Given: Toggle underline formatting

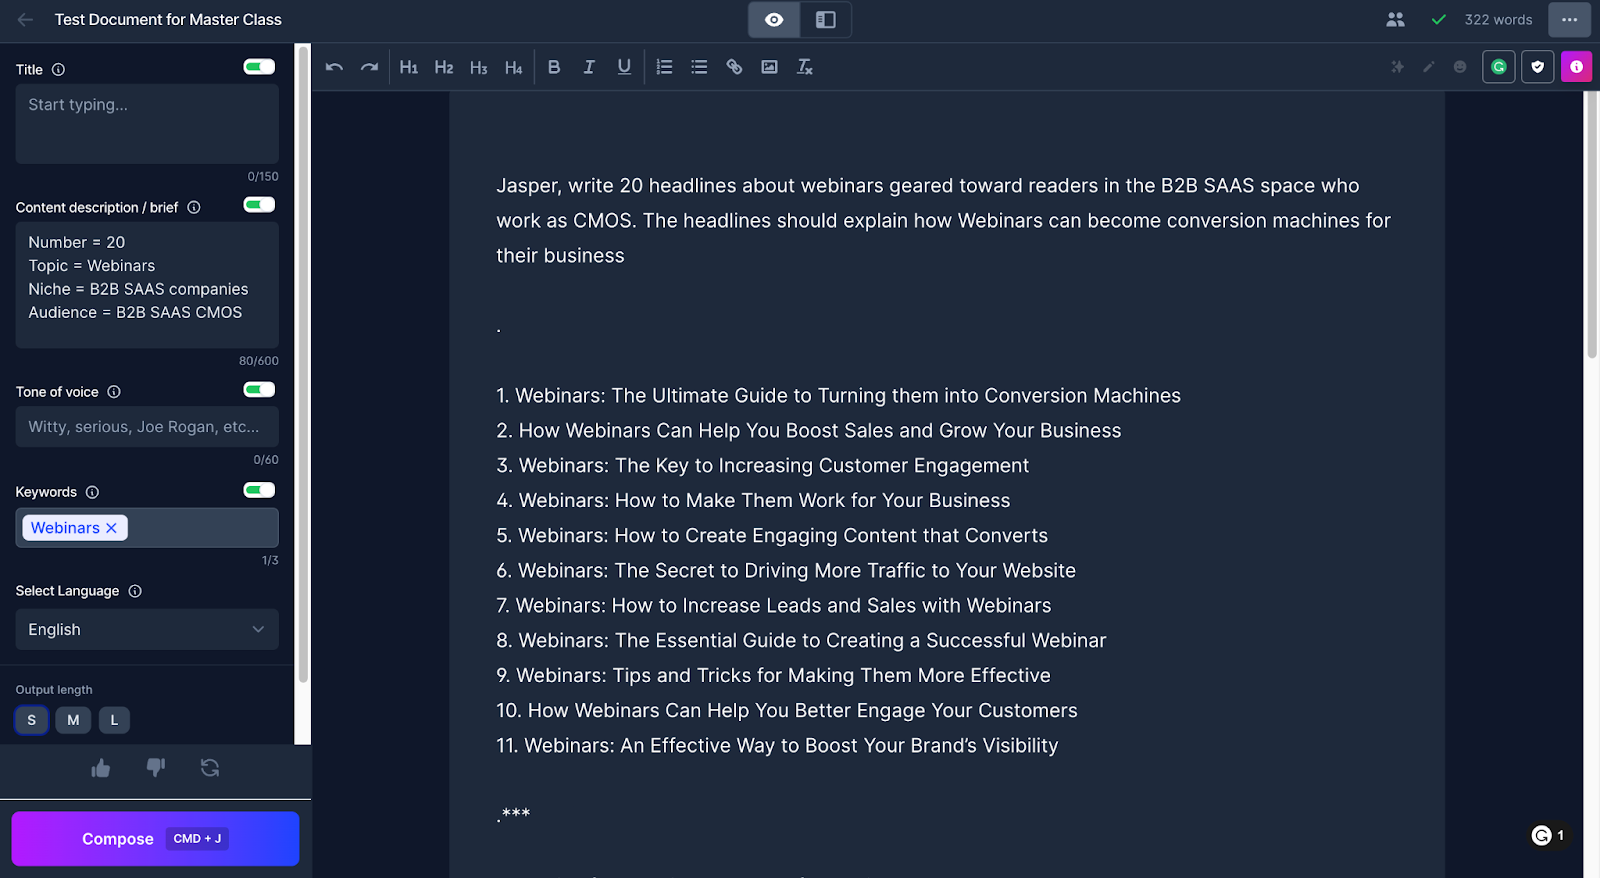Looking at the screenshot, I should click(624, 67).
